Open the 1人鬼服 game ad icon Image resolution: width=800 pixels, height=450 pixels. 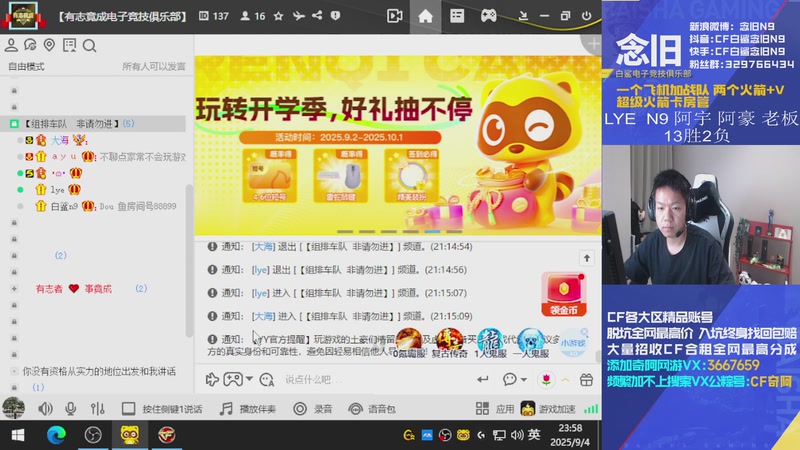(x=490, y=343)
